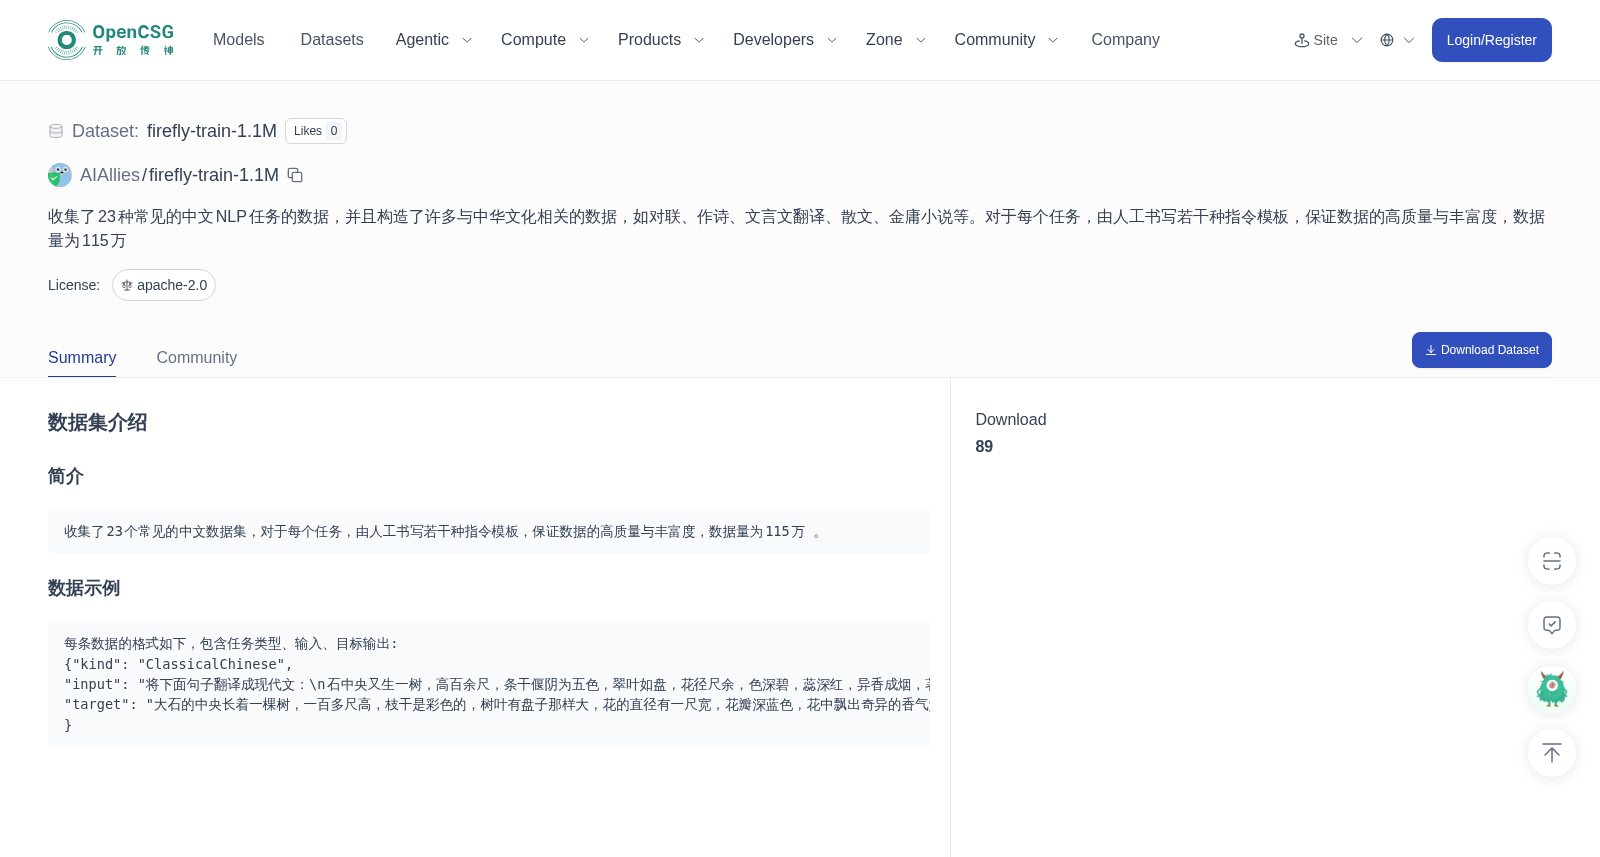Screen dimensions: 1600x857
Task: Open the AIAllies avatar image
Action: coord(60,175)
